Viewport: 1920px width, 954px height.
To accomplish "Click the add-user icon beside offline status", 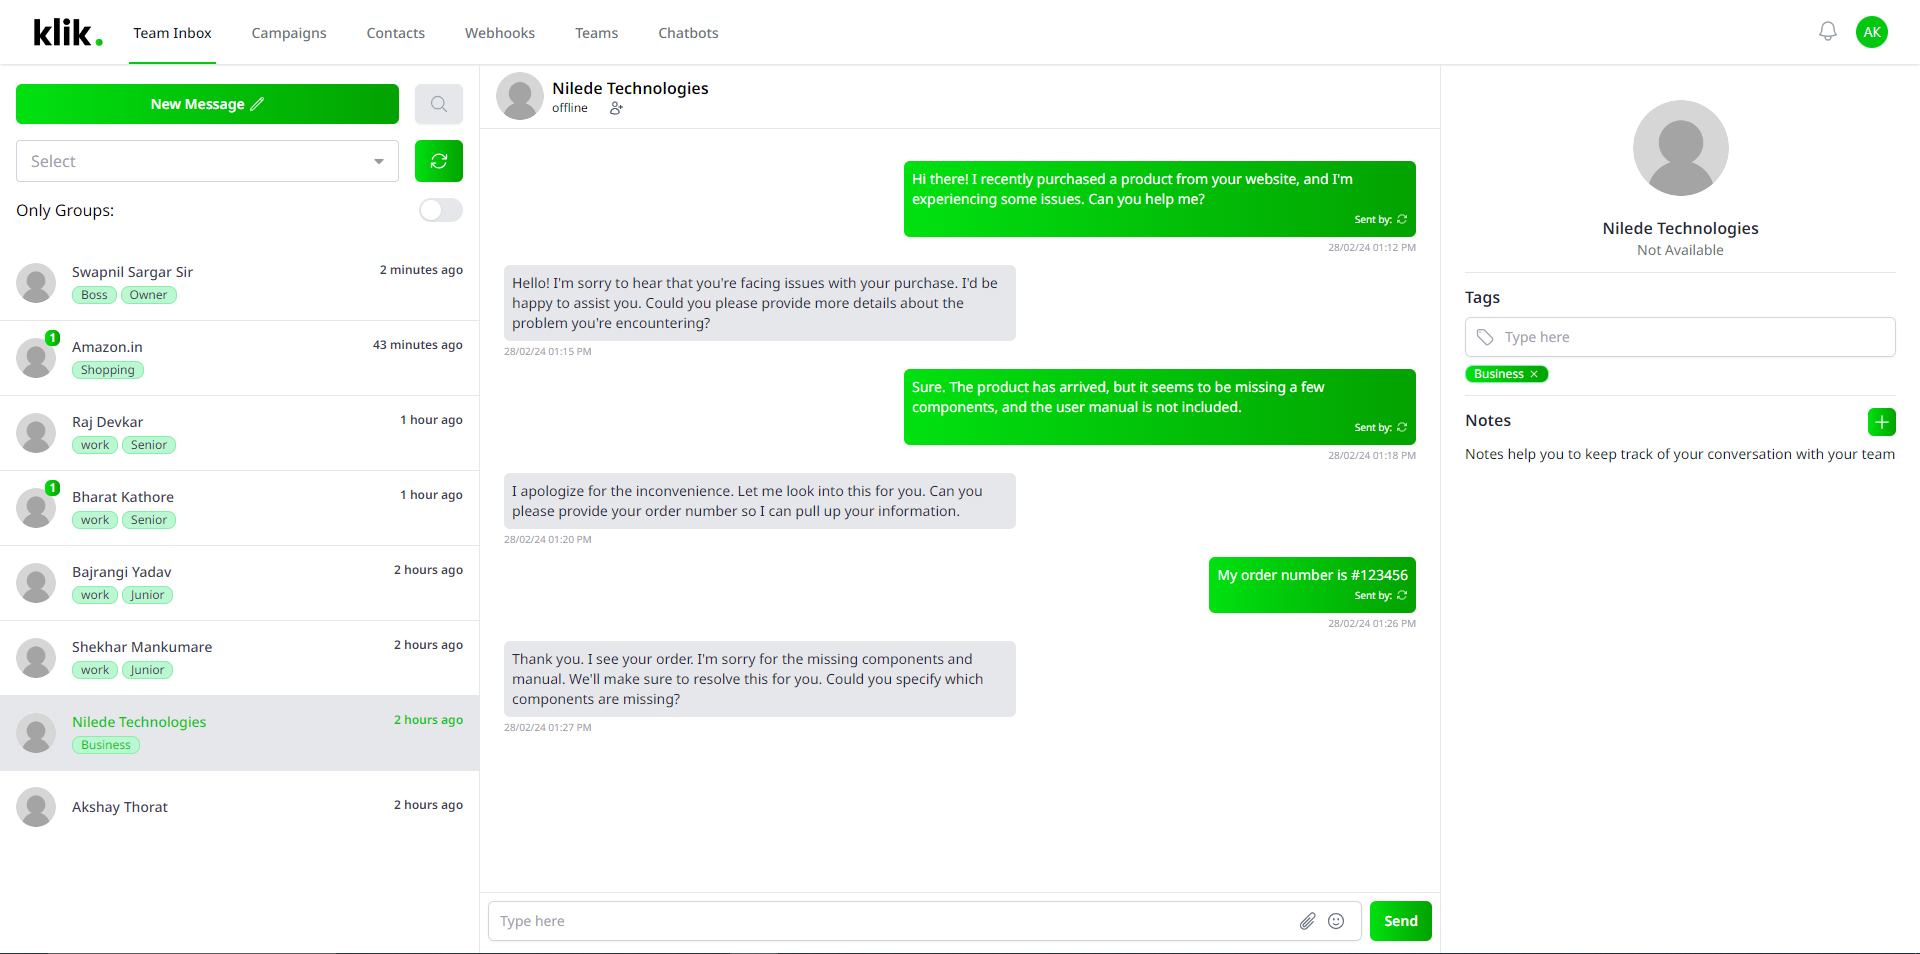I will point(616,108).
